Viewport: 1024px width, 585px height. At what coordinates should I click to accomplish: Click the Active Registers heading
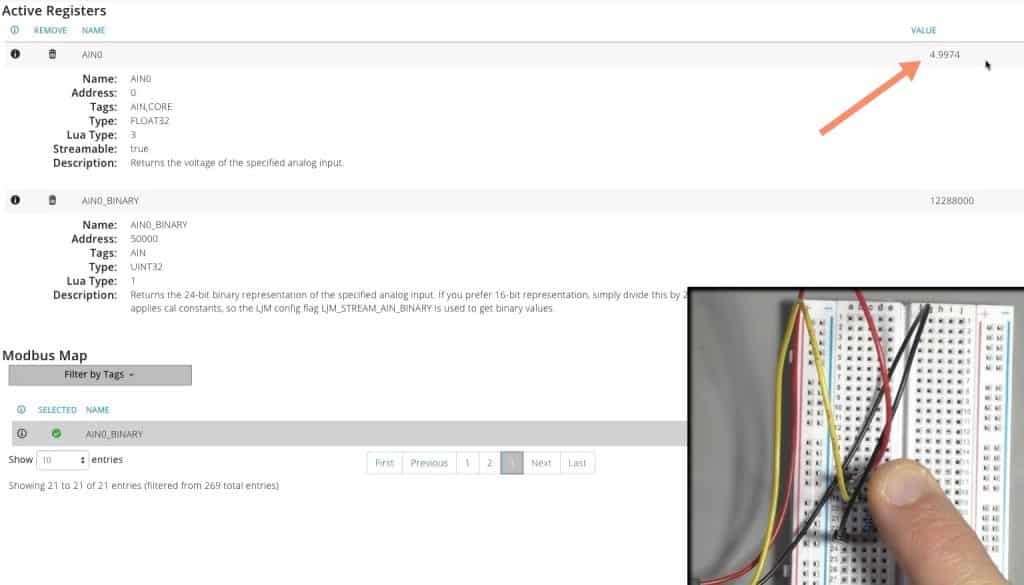coord(54,10)
